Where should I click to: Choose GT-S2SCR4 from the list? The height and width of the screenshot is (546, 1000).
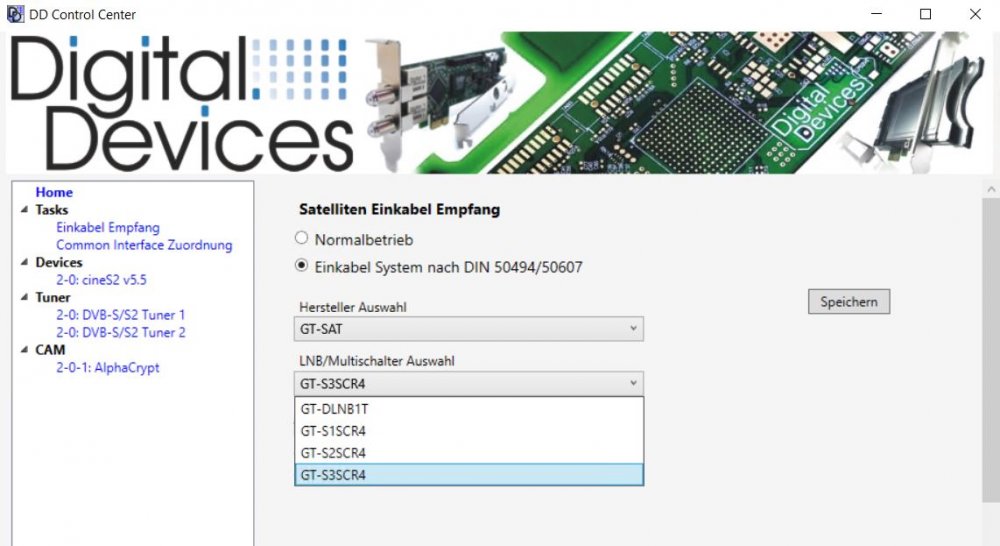point(469,453)
